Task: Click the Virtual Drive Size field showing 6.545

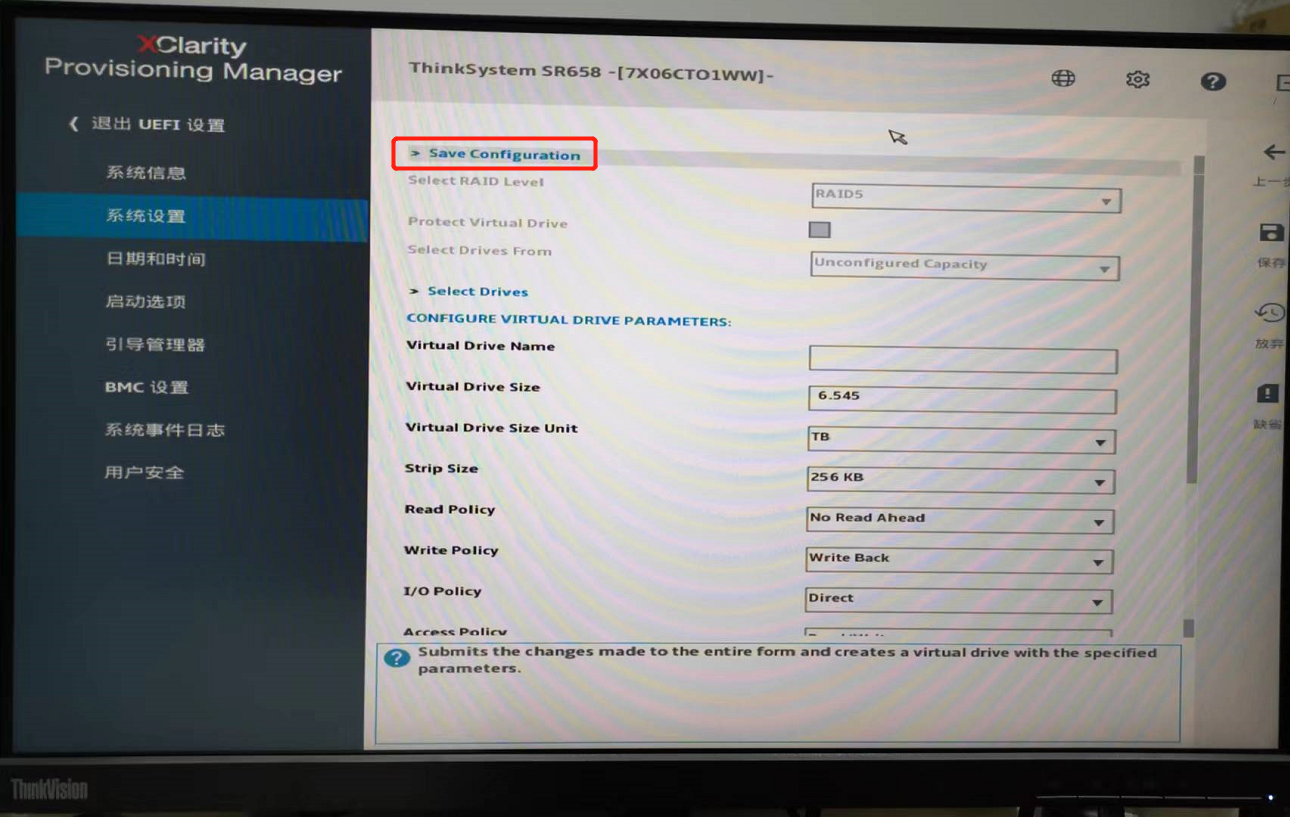Action: 962,399
